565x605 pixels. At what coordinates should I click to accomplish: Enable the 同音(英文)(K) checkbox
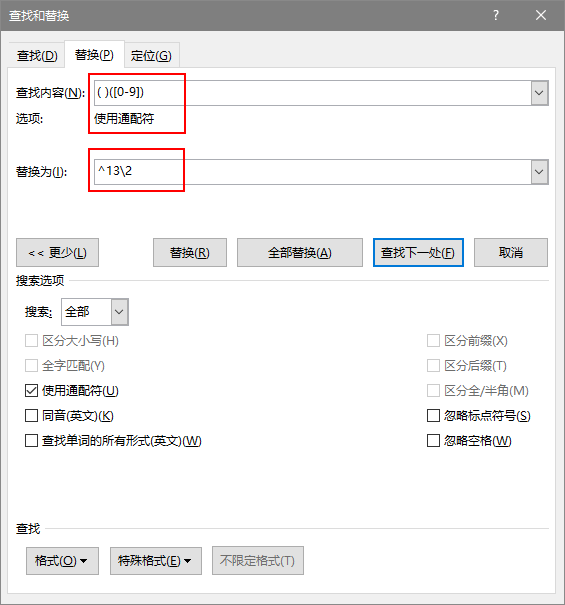click(31, 416)
